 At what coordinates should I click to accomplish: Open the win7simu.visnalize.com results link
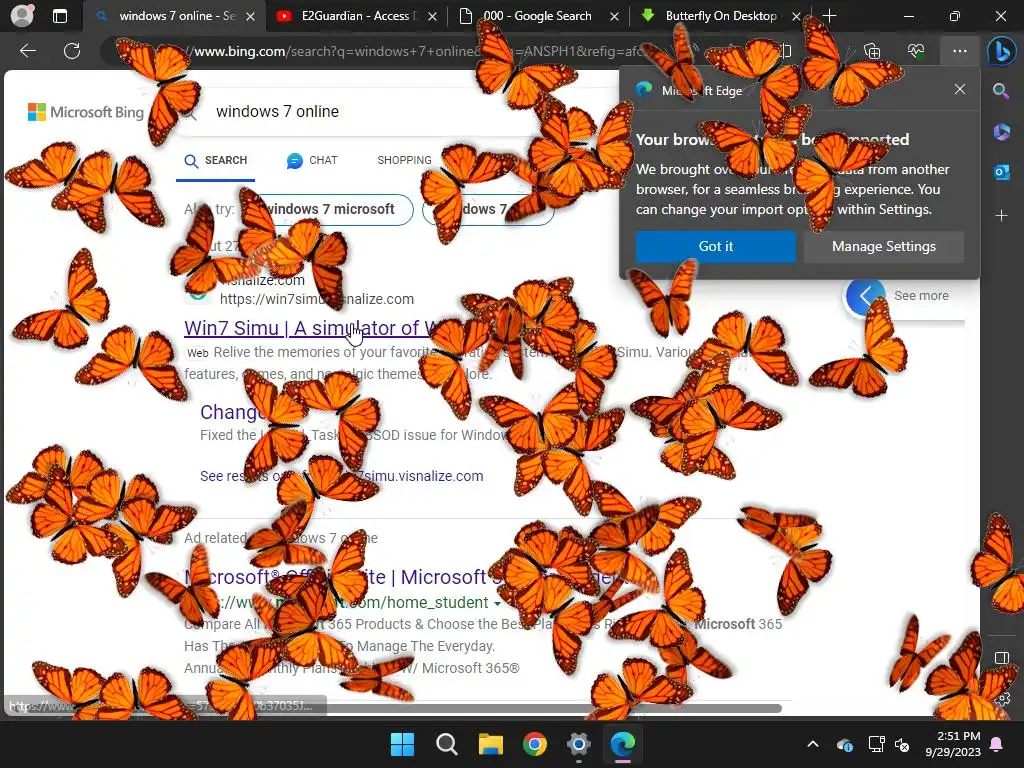[342, 476]
